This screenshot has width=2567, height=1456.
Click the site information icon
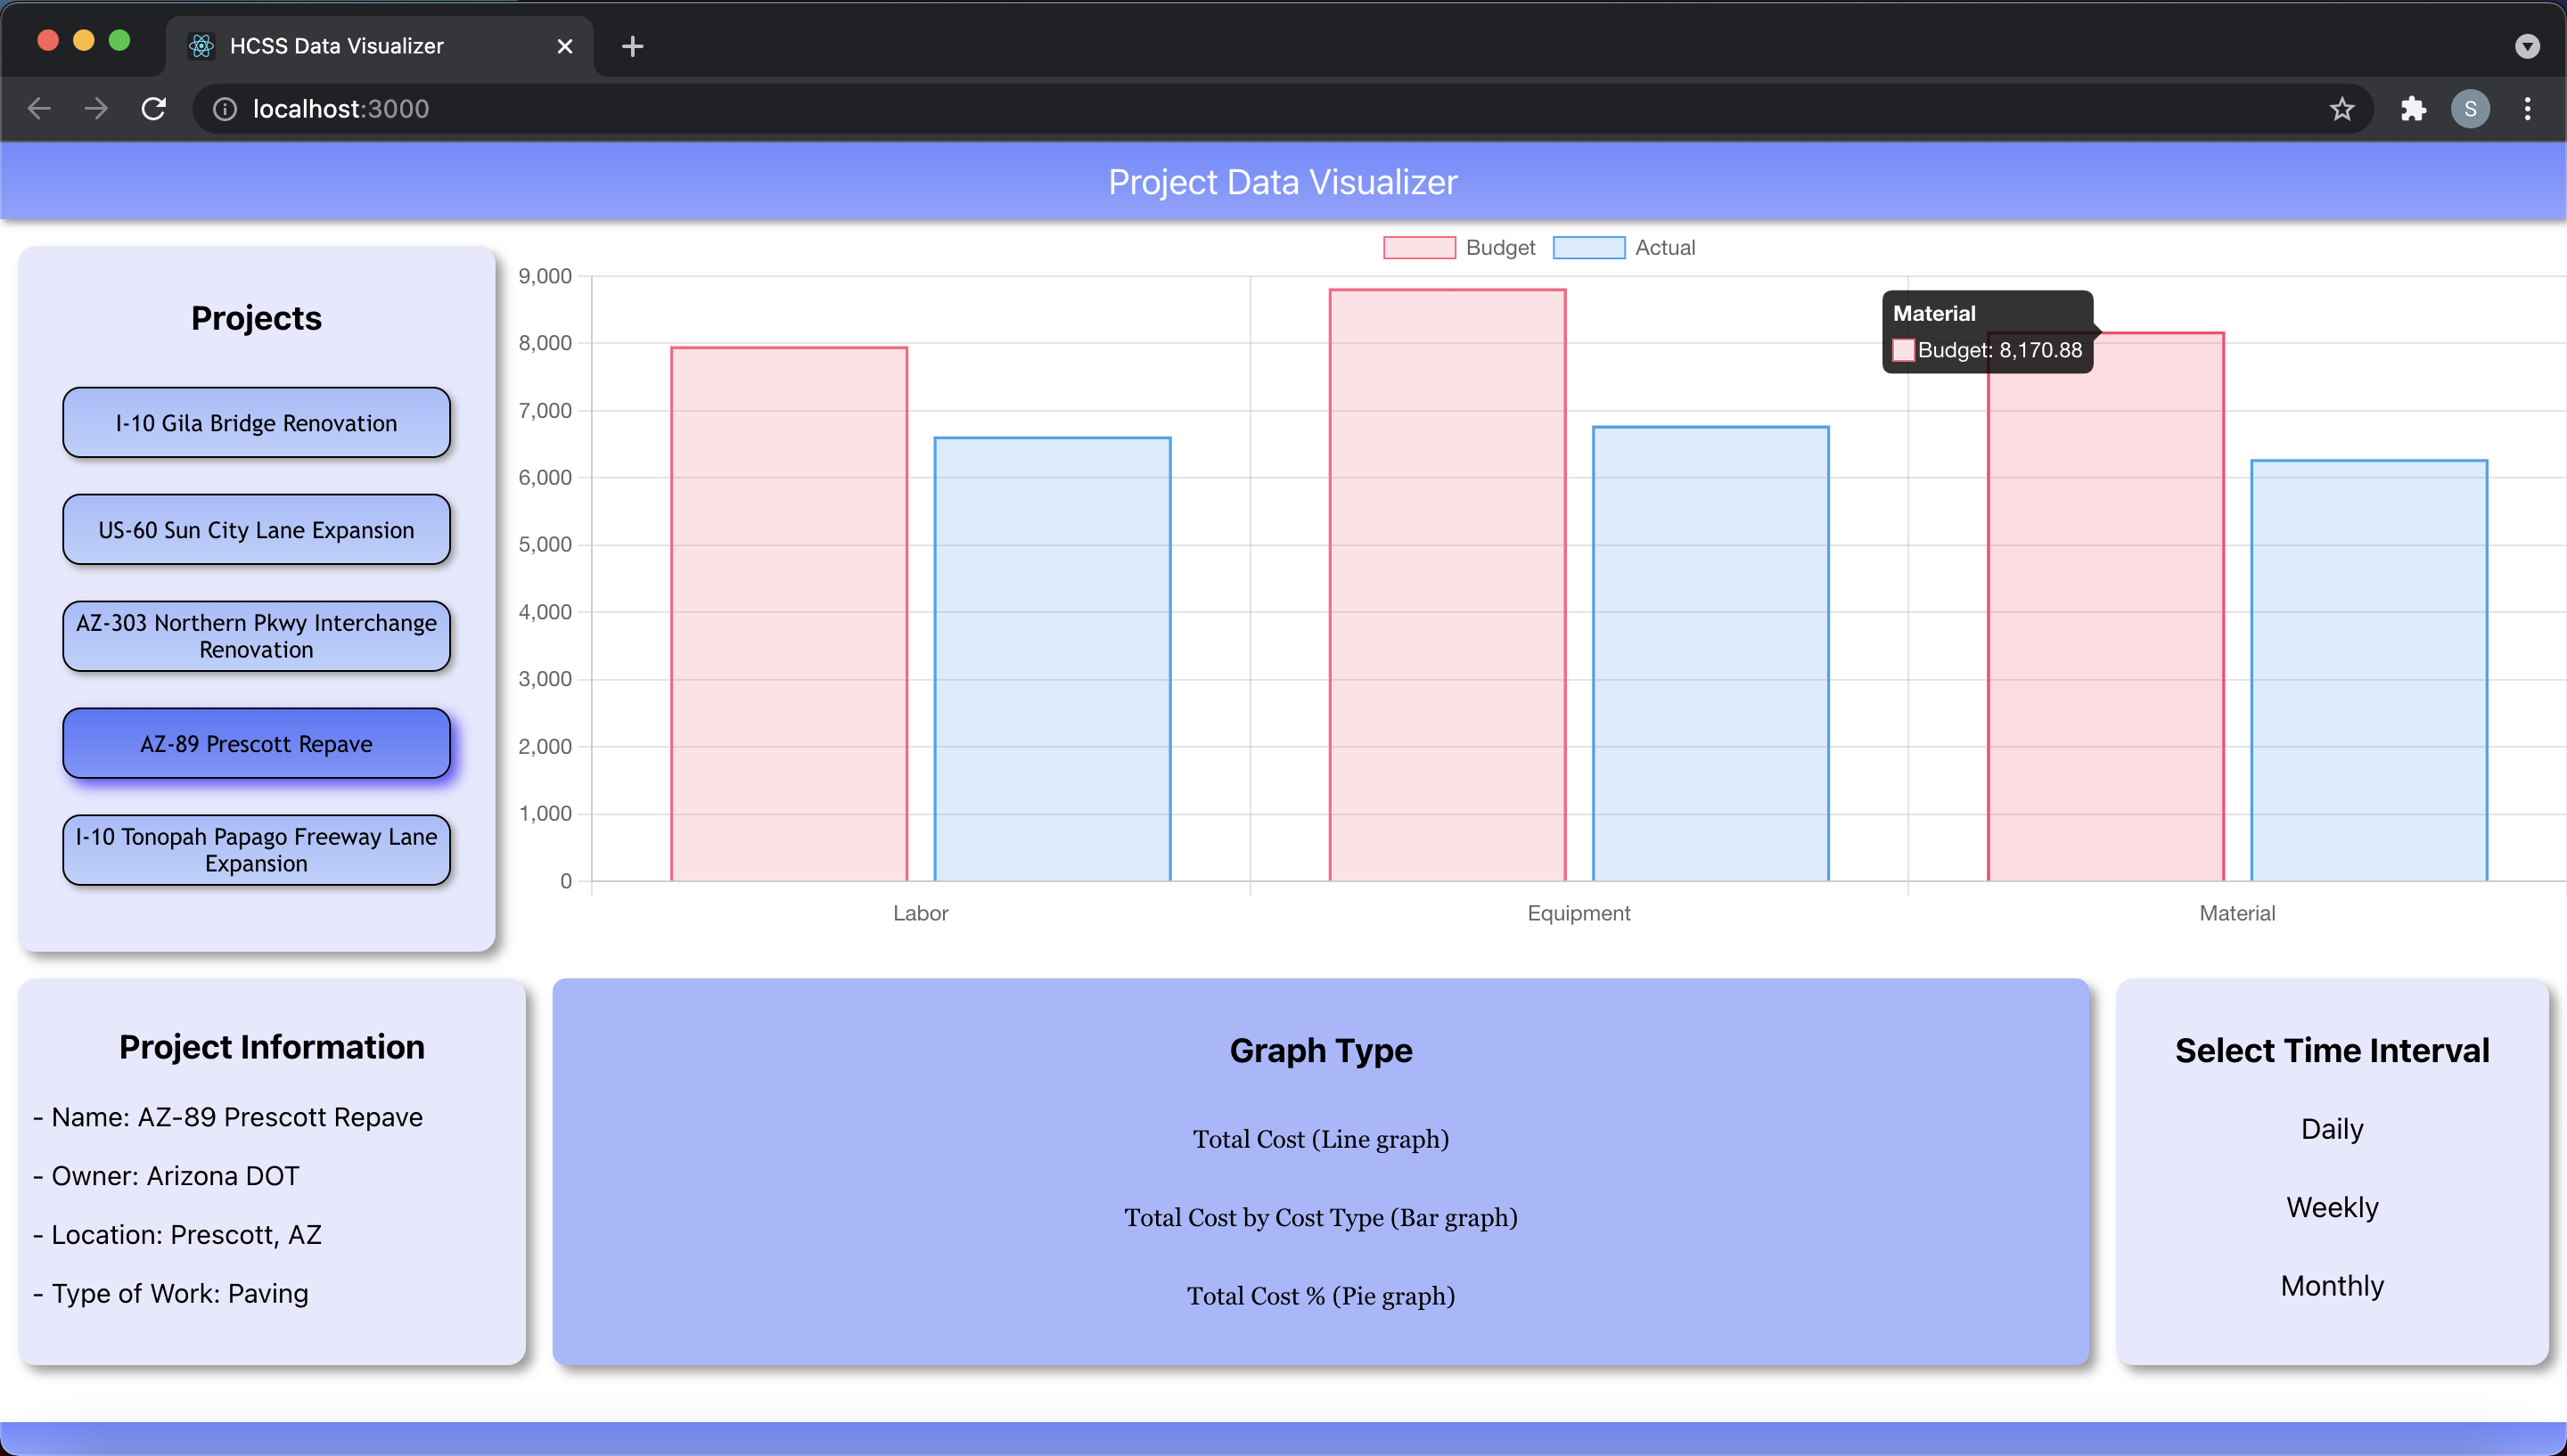point(225,108)
